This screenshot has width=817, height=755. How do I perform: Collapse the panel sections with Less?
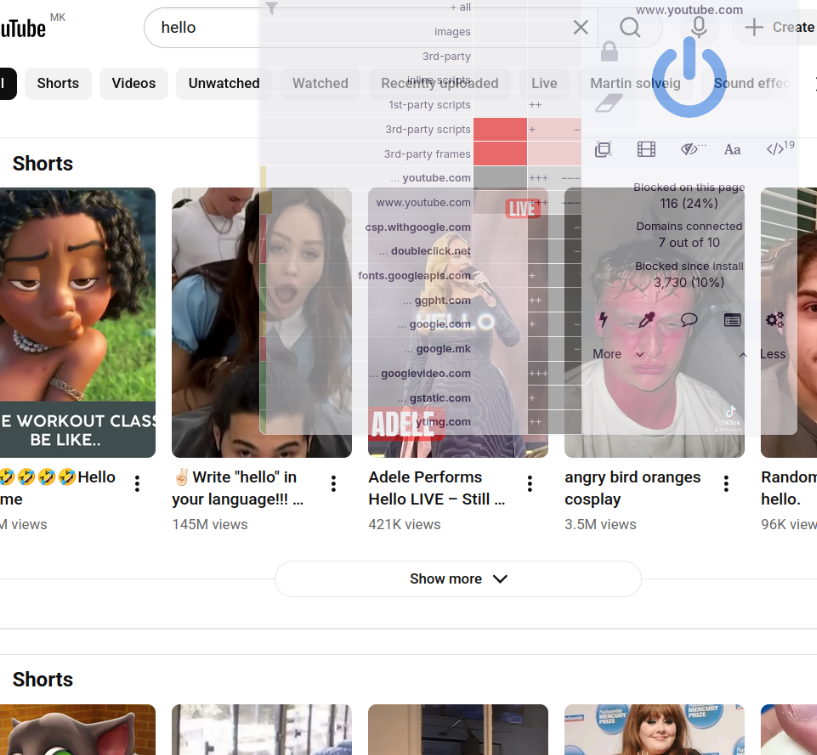coord(764,354)
